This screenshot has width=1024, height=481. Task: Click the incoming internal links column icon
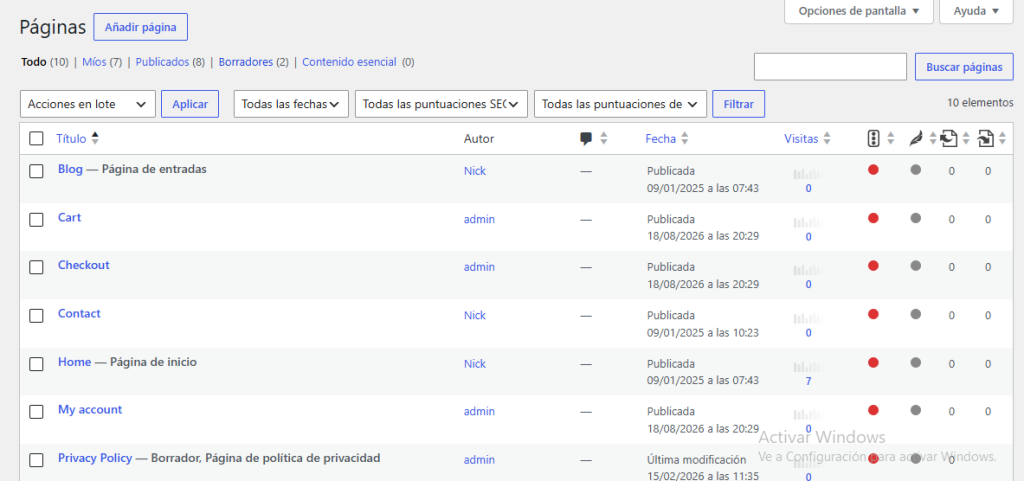[x=985, y=138]
